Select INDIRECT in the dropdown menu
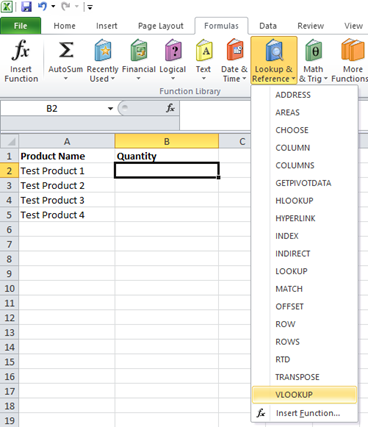The height and width of the screenshot is (427, 368). pyautogui.click(x=304, y=254)
